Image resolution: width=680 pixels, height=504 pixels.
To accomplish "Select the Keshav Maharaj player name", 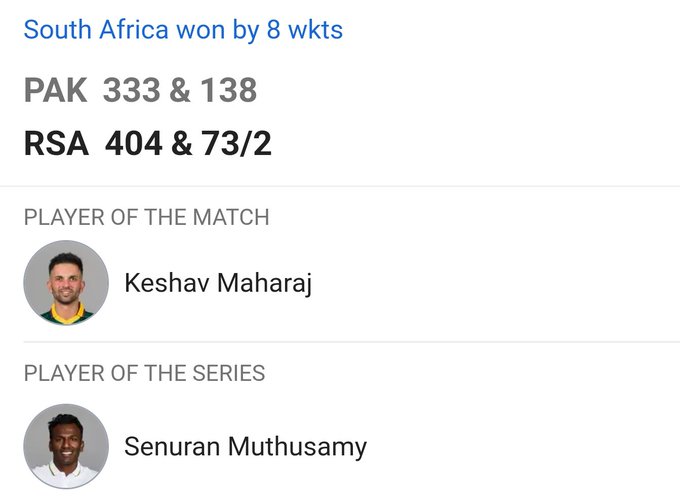I will [218, 284].
